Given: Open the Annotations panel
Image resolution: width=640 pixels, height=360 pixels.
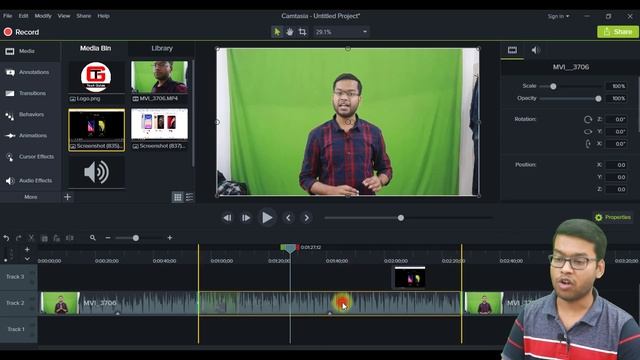Looking at the screenshot, I should tap(27, 72).
